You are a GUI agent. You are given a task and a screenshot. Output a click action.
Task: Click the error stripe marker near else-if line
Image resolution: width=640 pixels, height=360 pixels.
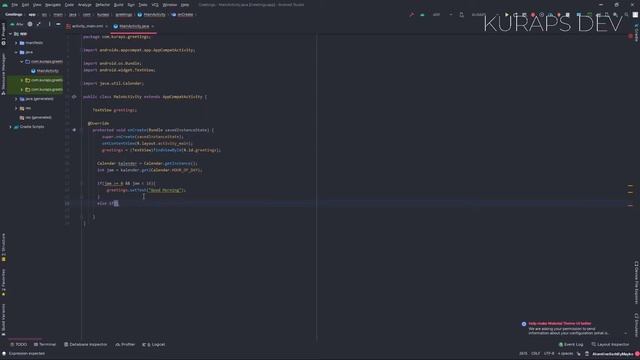point(630,206)
